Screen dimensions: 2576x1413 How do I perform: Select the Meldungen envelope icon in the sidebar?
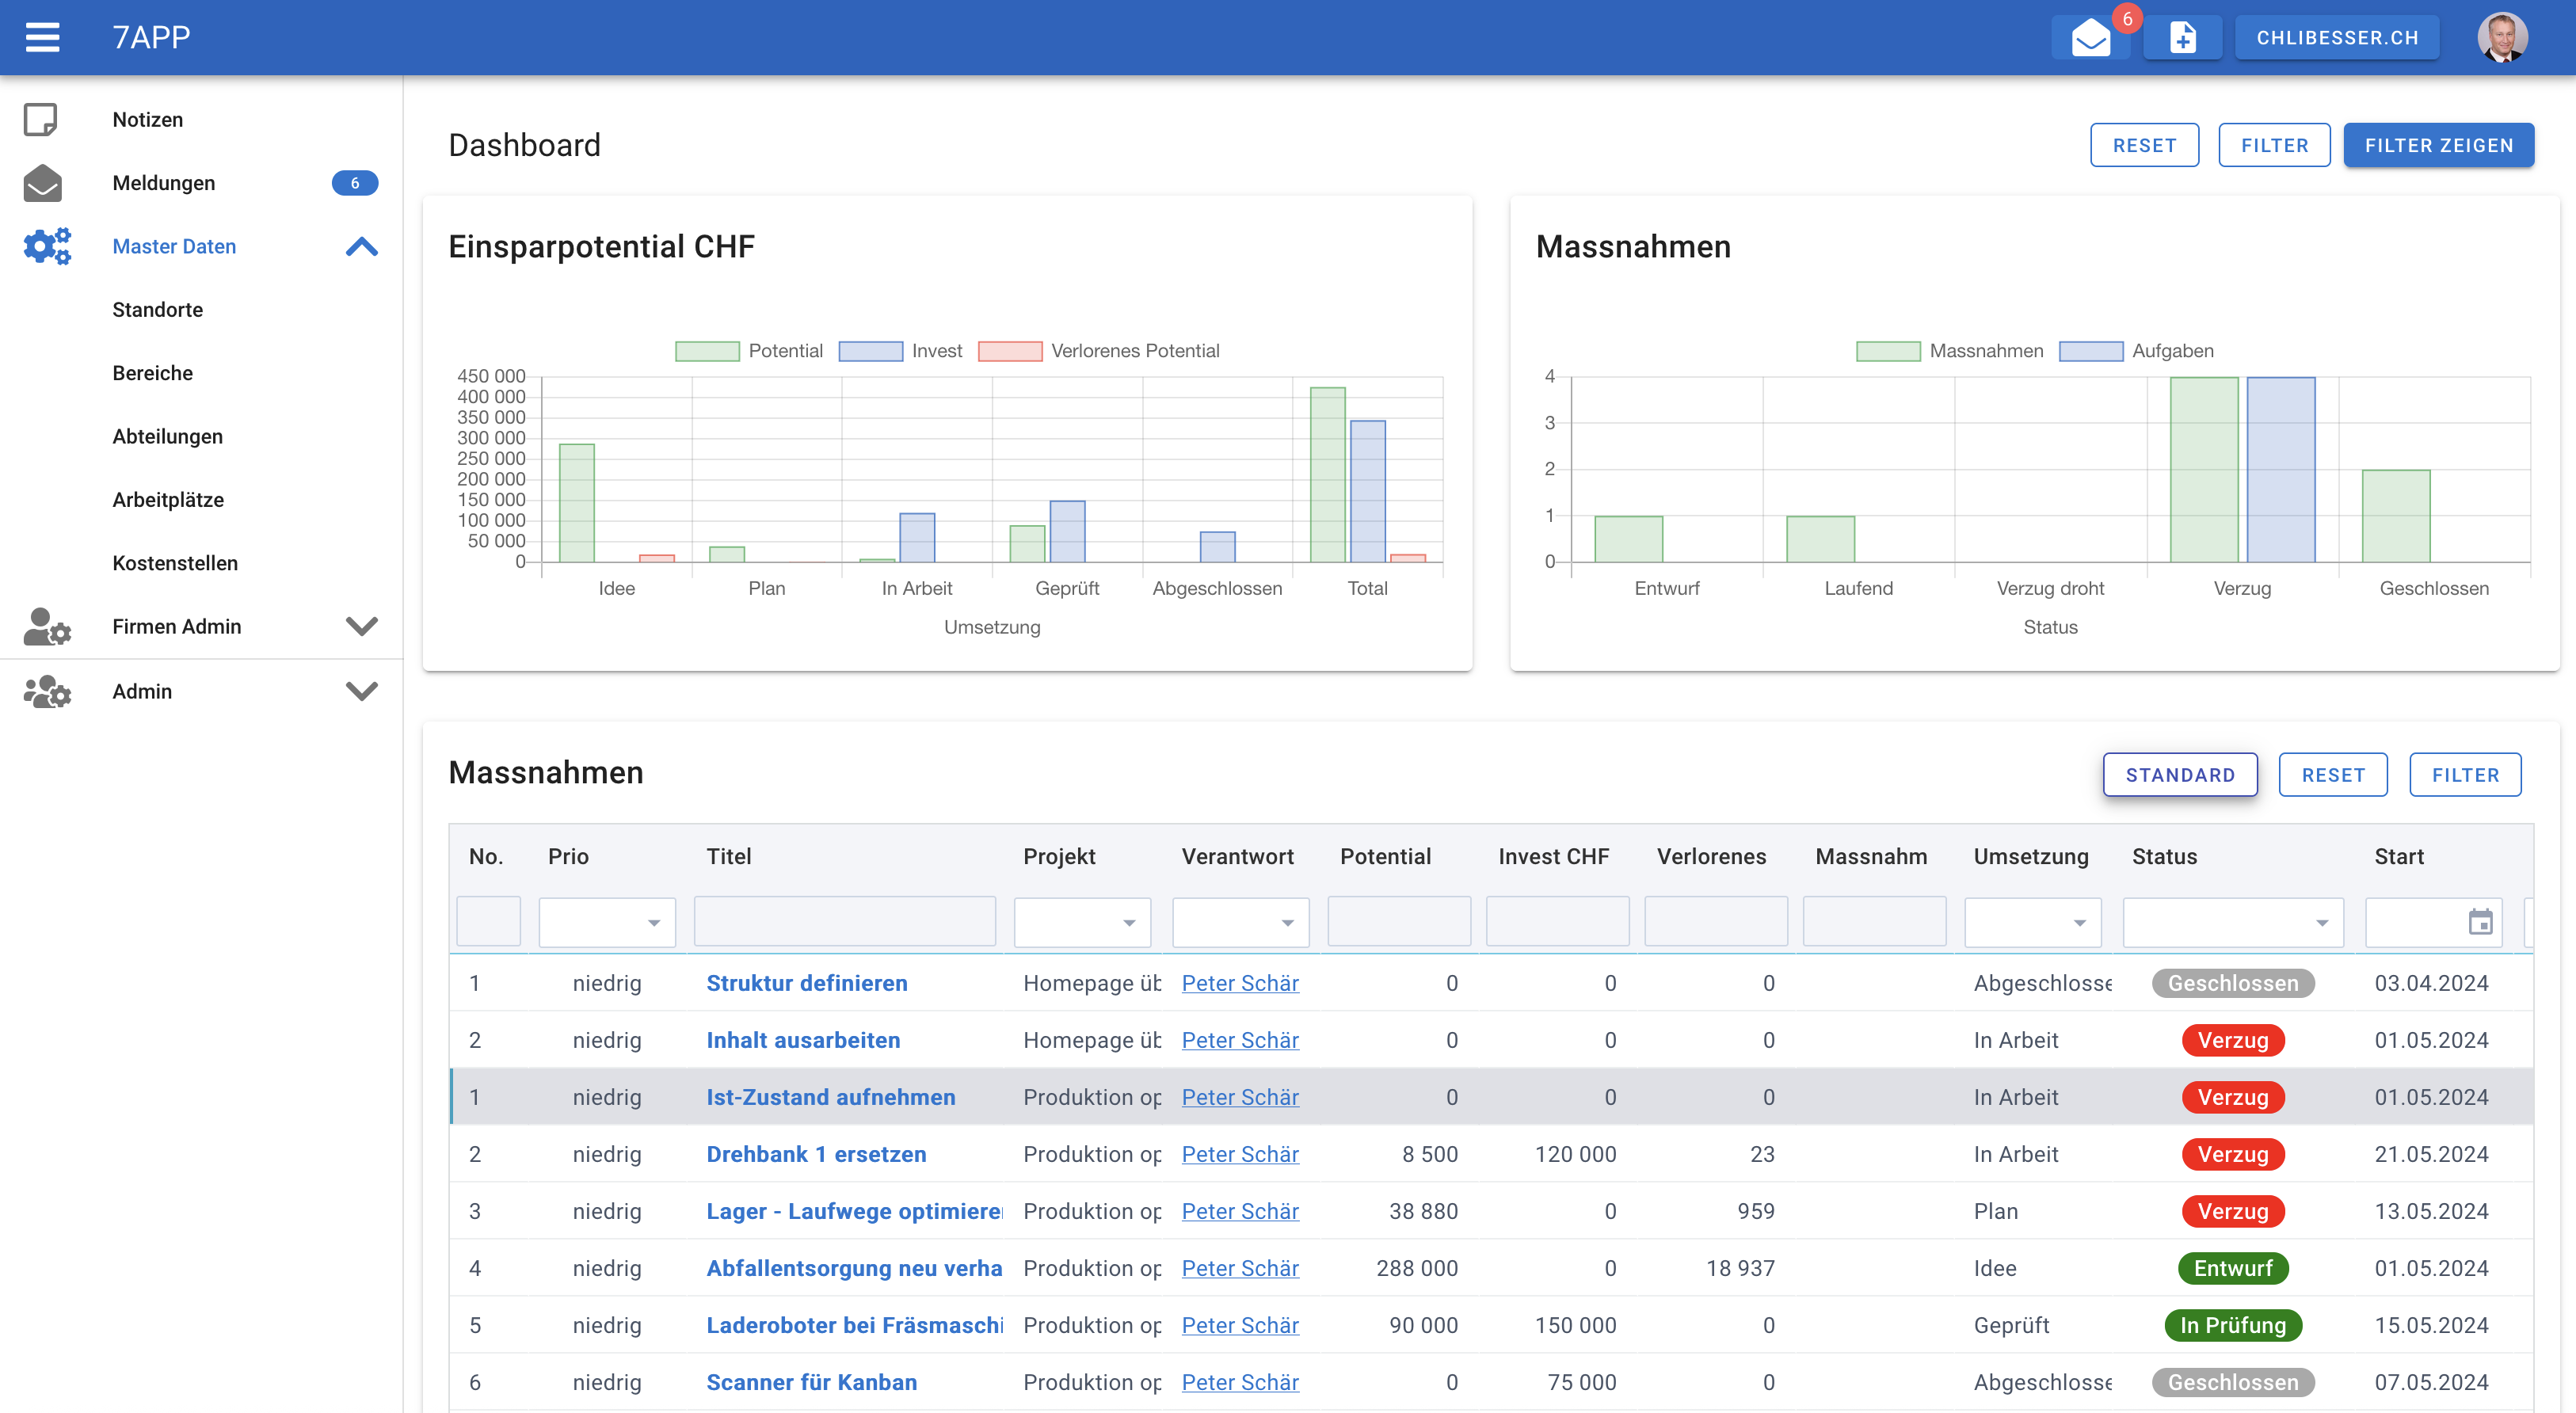click(43, 183)
